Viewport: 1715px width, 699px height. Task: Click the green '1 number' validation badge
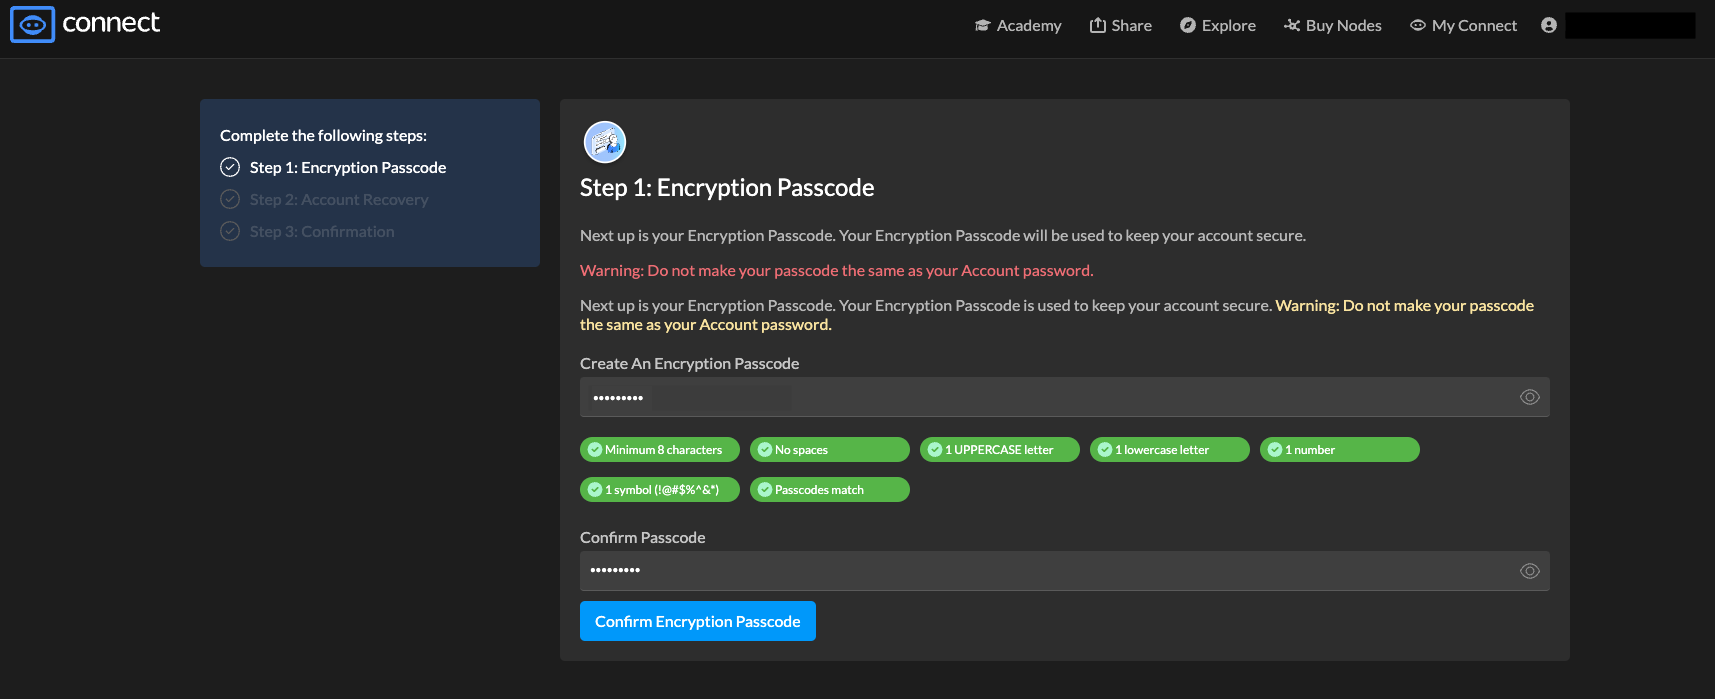(x=1338, y=449)
